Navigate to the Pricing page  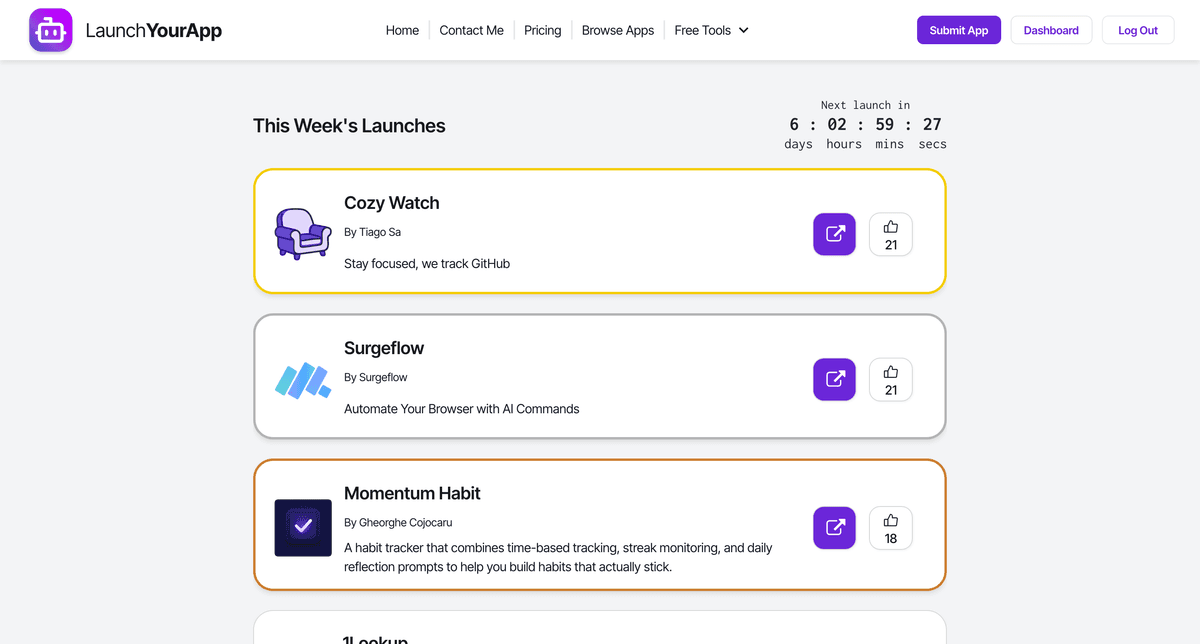click(542, 30)
